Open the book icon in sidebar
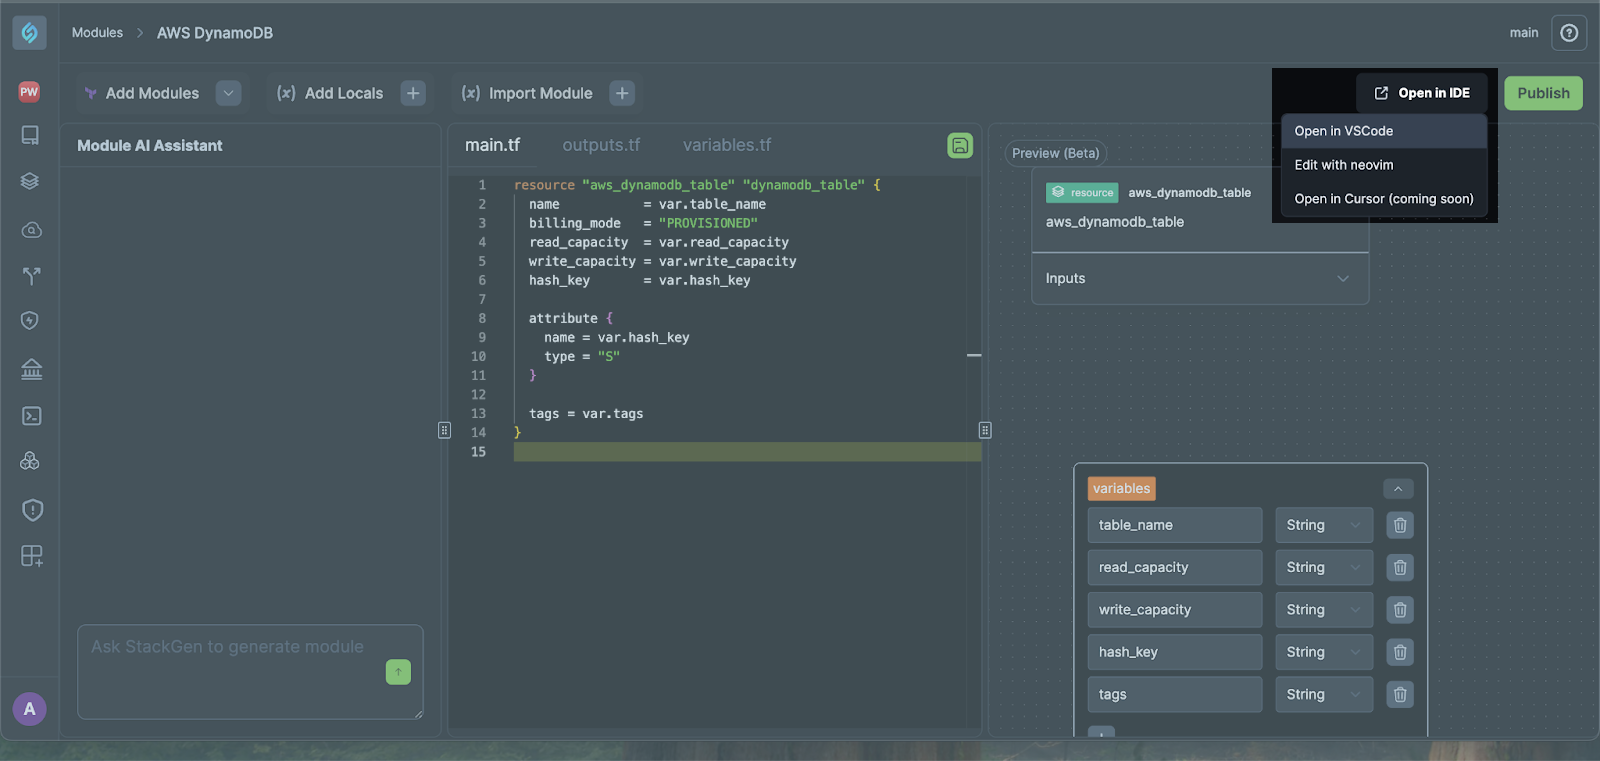This screenshot has height=761, width=1600. click(31, 135)
